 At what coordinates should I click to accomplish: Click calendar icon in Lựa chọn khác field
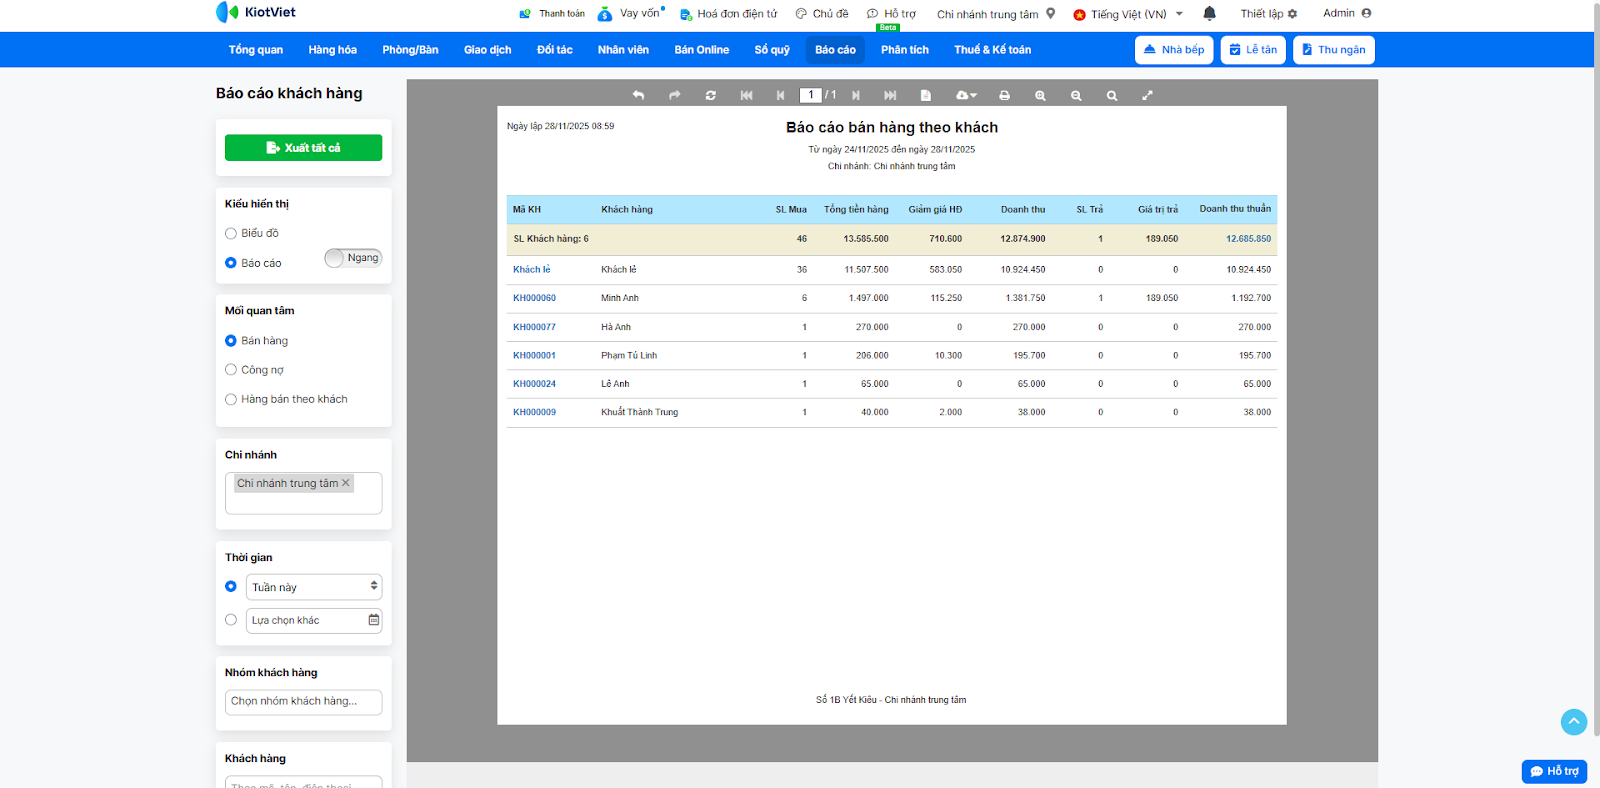click(x=373, y=620)
